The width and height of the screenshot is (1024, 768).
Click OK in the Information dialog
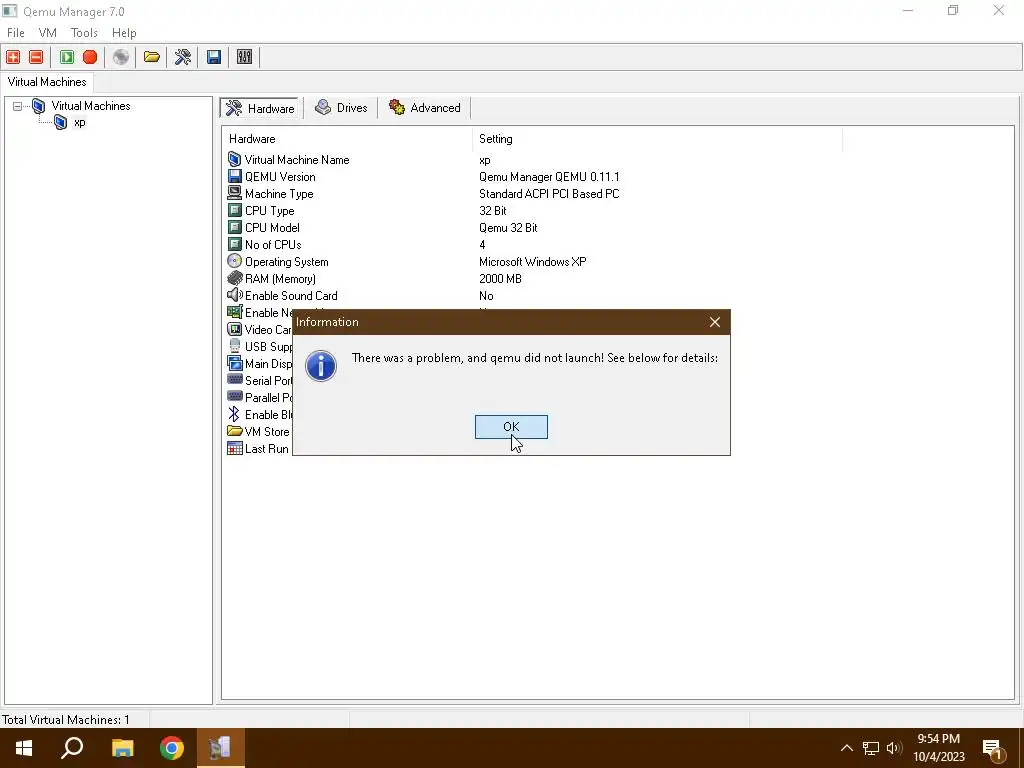(x=511, y=427)
